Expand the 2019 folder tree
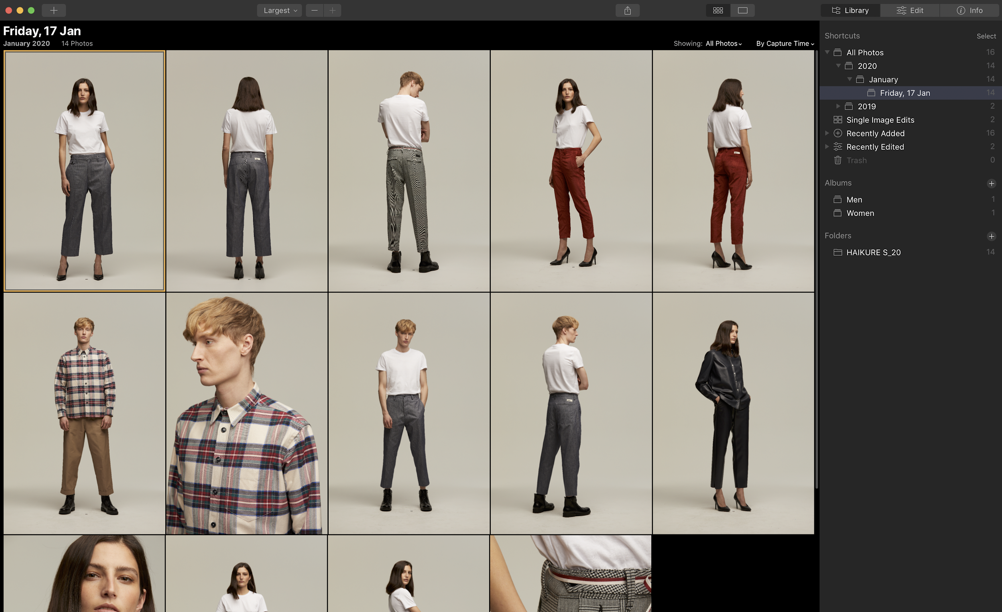Screen dimensions: 1002x612 tap(838, 106)
